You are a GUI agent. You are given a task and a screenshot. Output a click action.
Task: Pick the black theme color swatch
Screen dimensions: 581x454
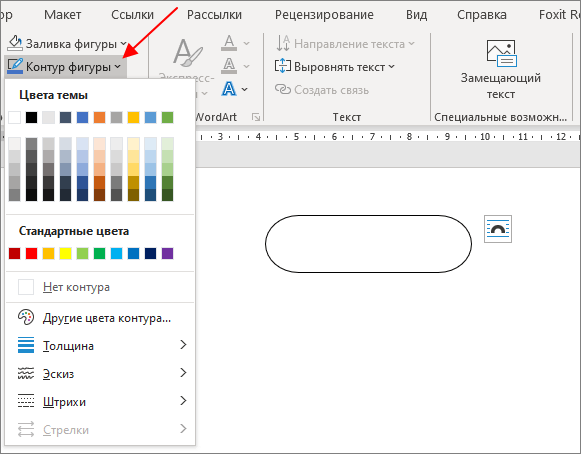point(31,117)
